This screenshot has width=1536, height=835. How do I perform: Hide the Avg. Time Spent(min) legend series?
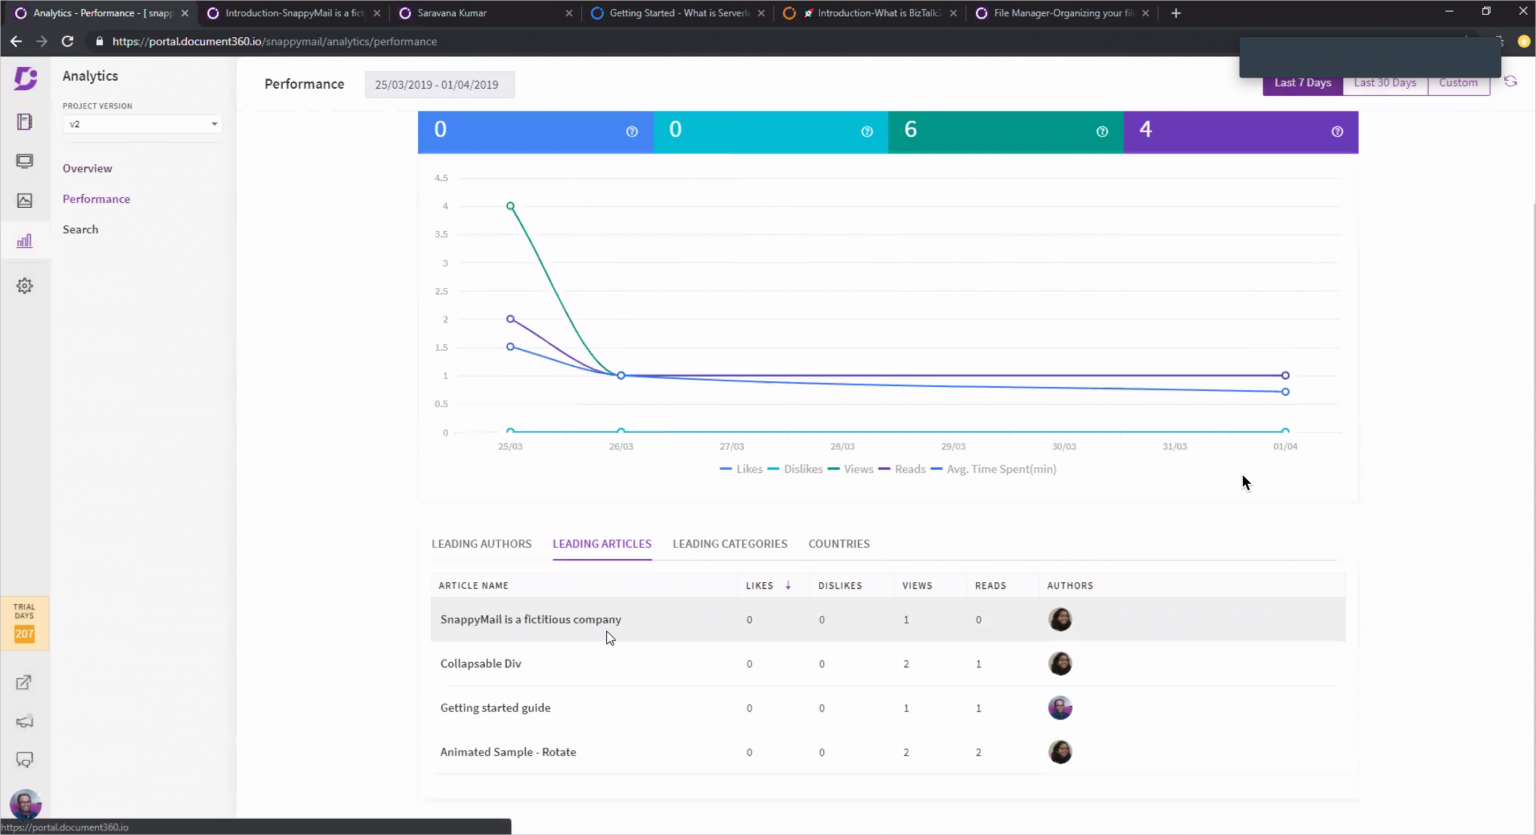tap(993, 469)
